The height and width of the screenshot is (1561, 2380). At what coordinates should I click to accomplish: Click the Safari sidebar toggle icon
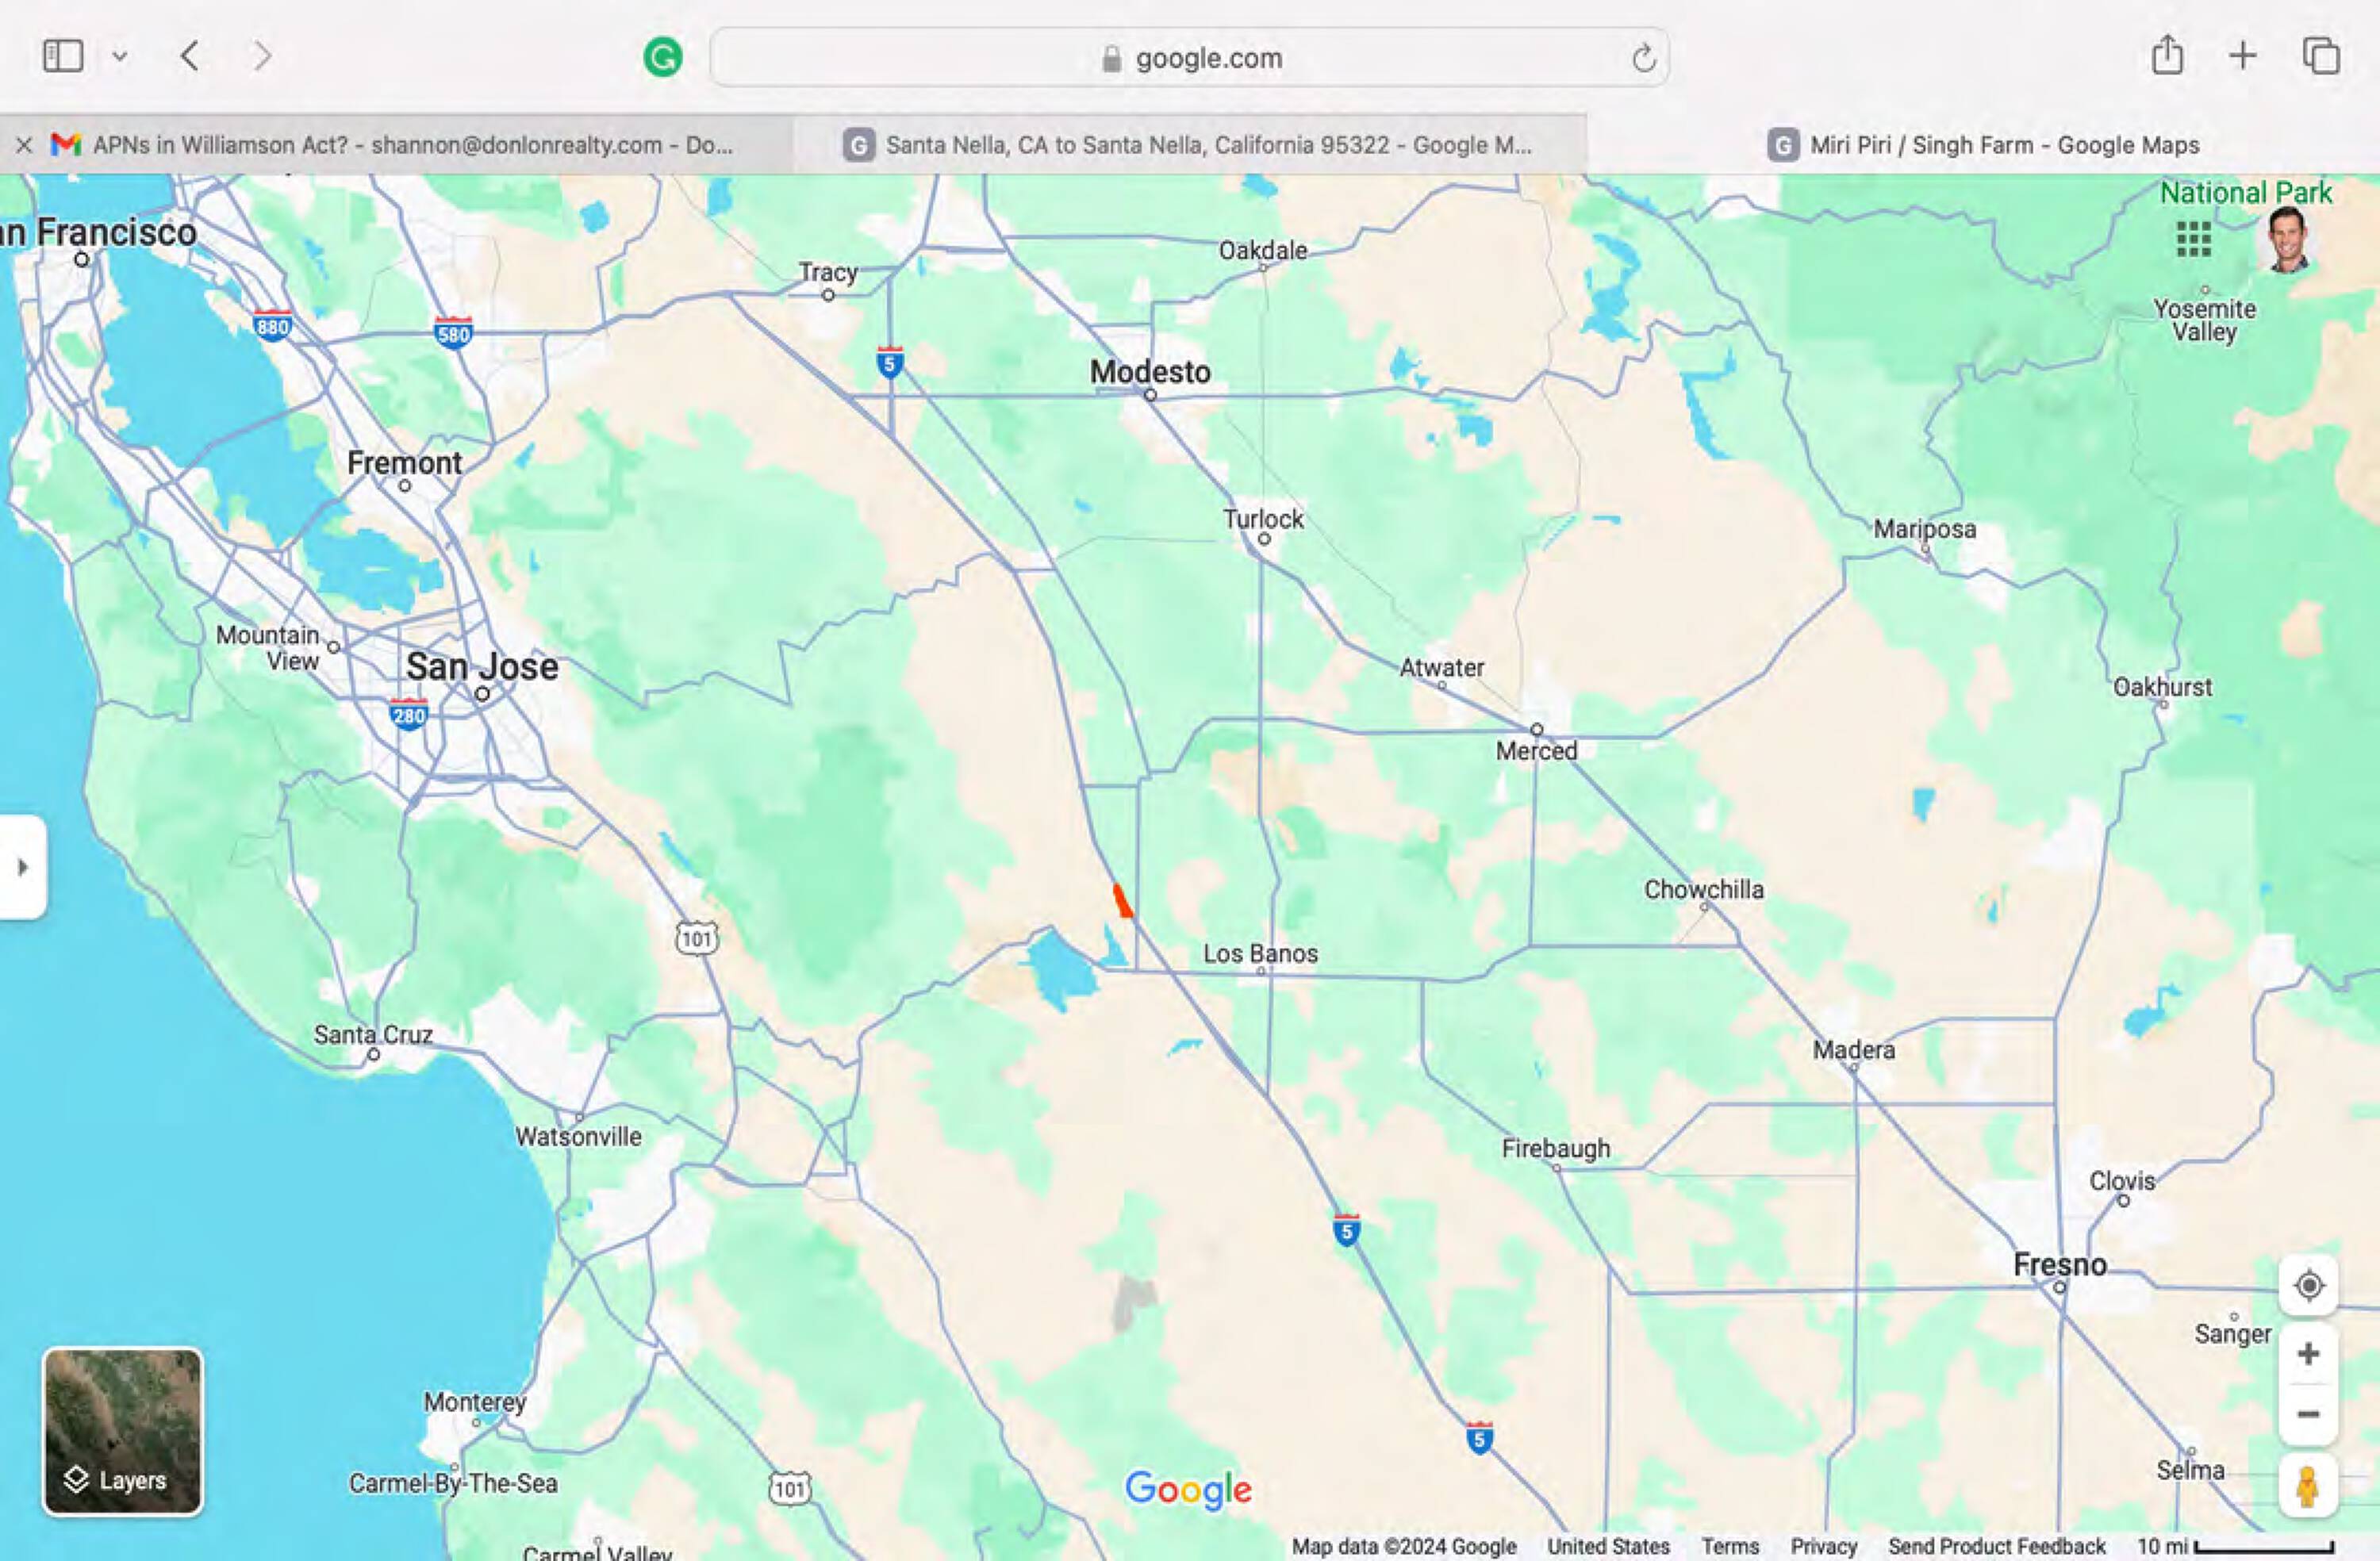point(62,56)
